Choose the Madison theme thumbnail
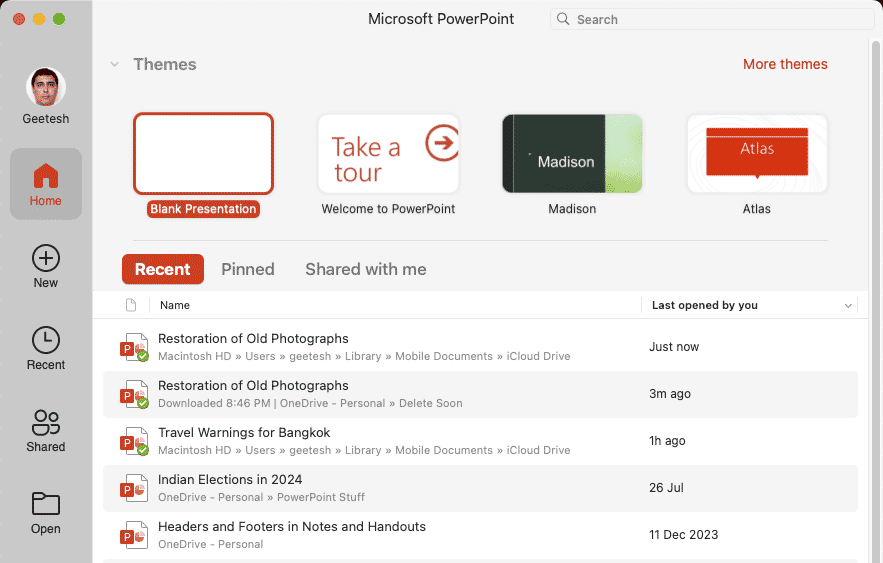 click(x=572, y=154)
